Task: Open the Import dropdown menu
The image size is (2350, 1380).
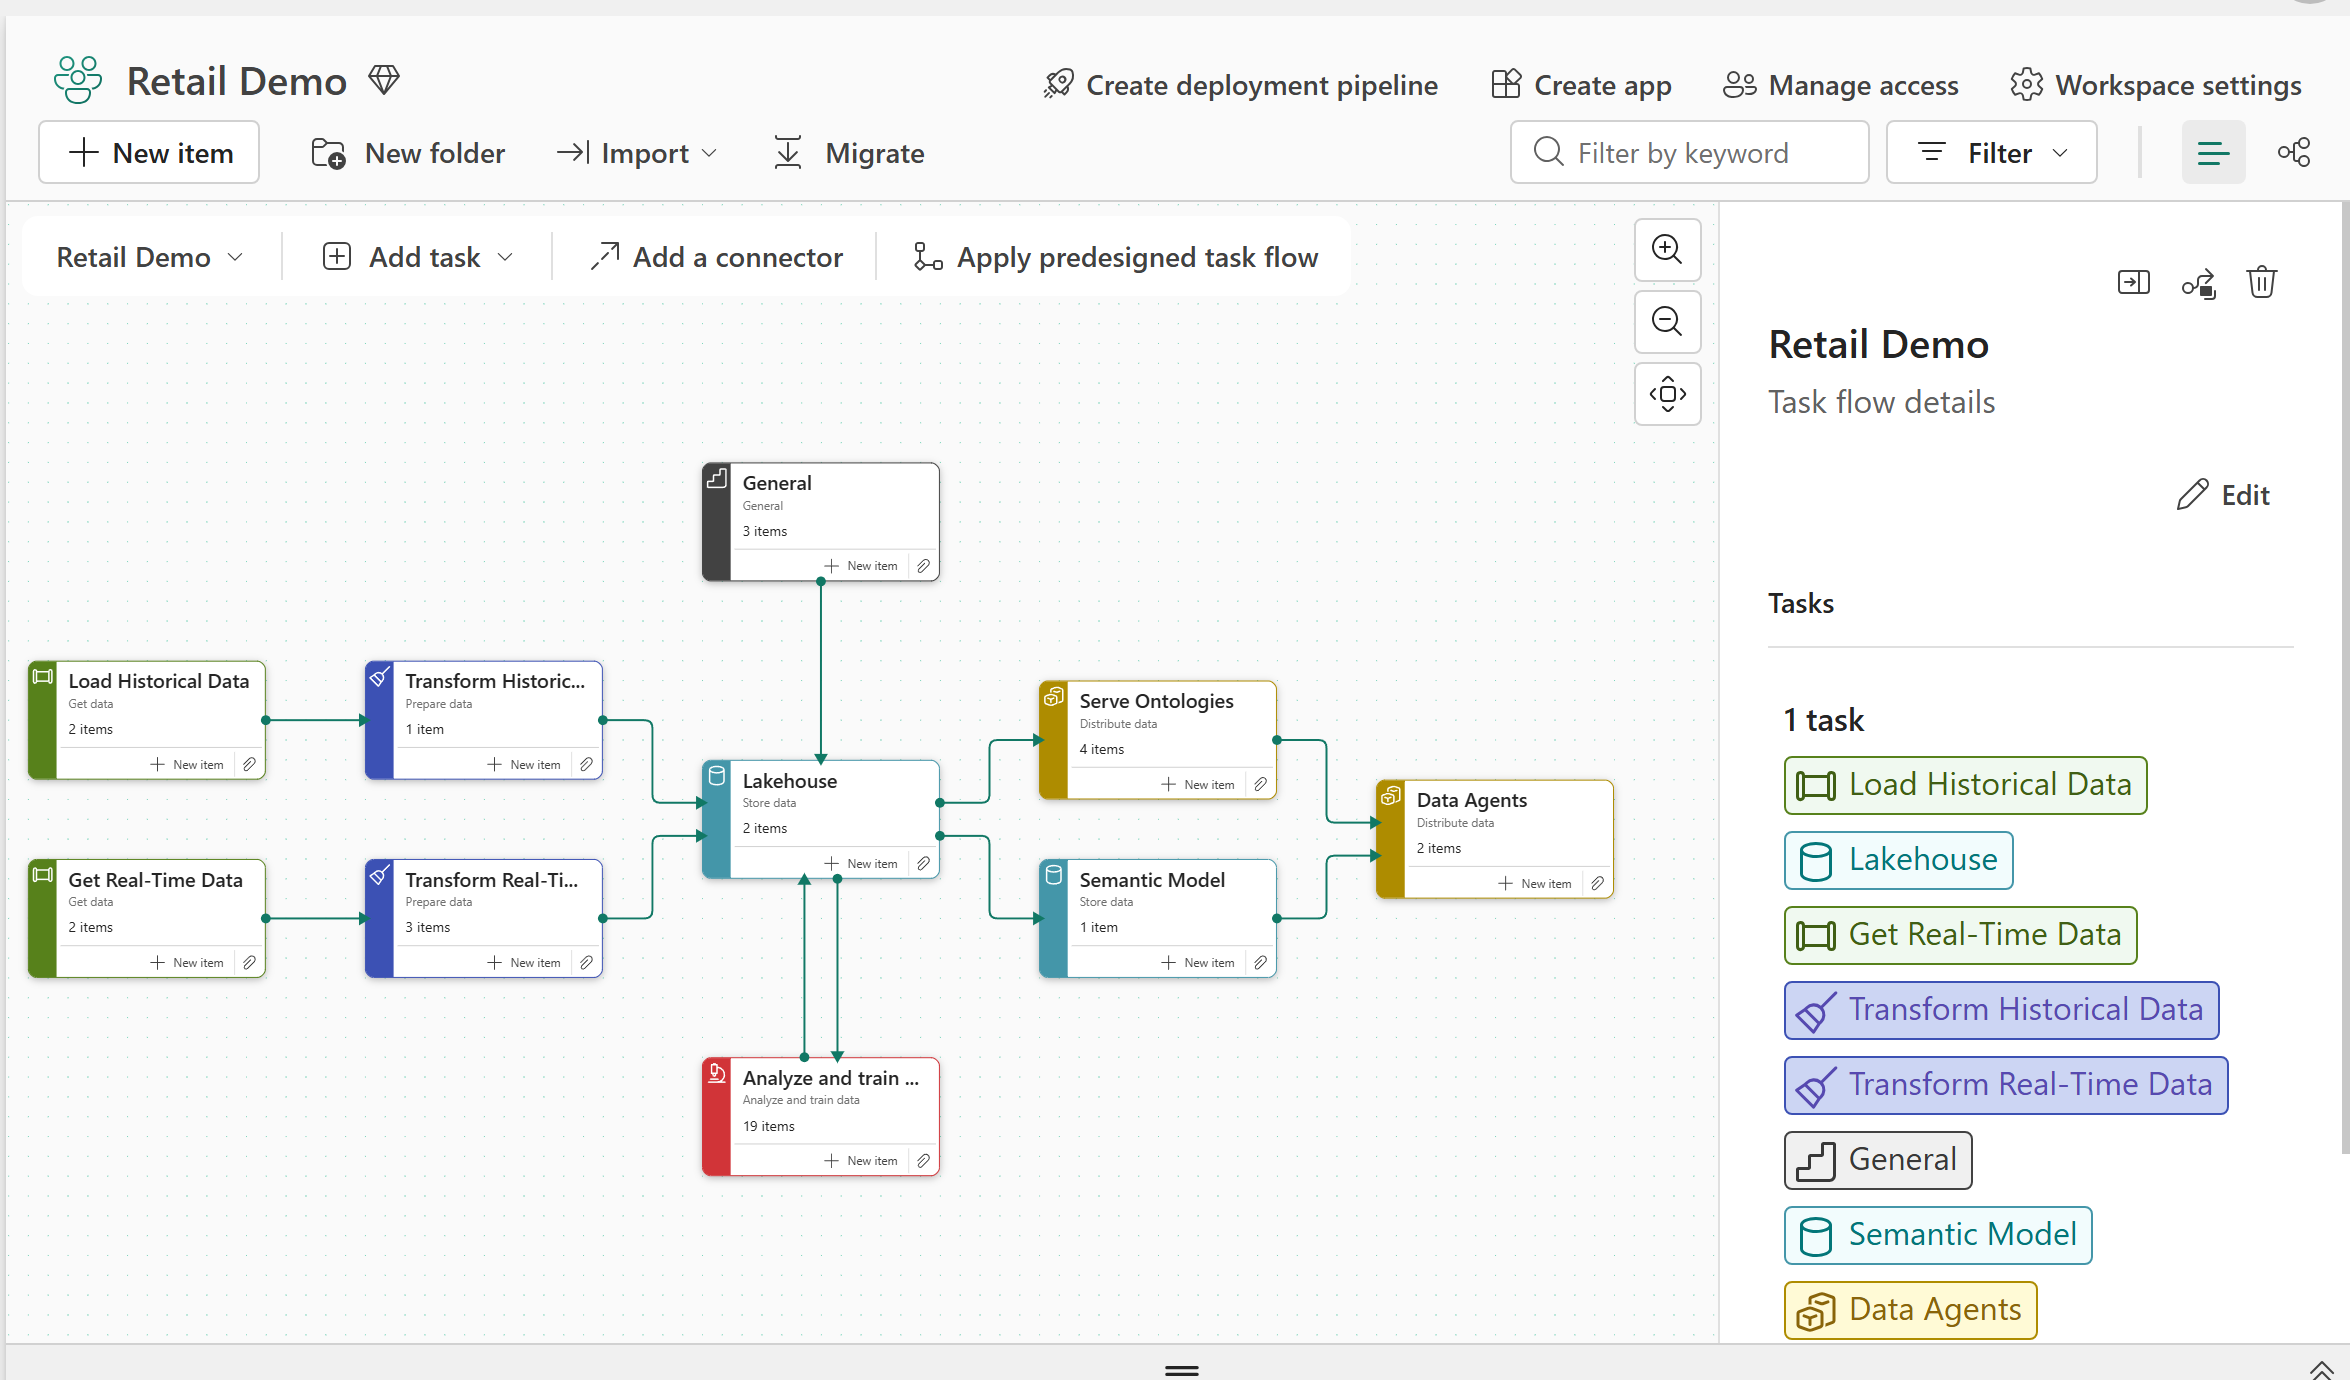Action: click(637, 153)
